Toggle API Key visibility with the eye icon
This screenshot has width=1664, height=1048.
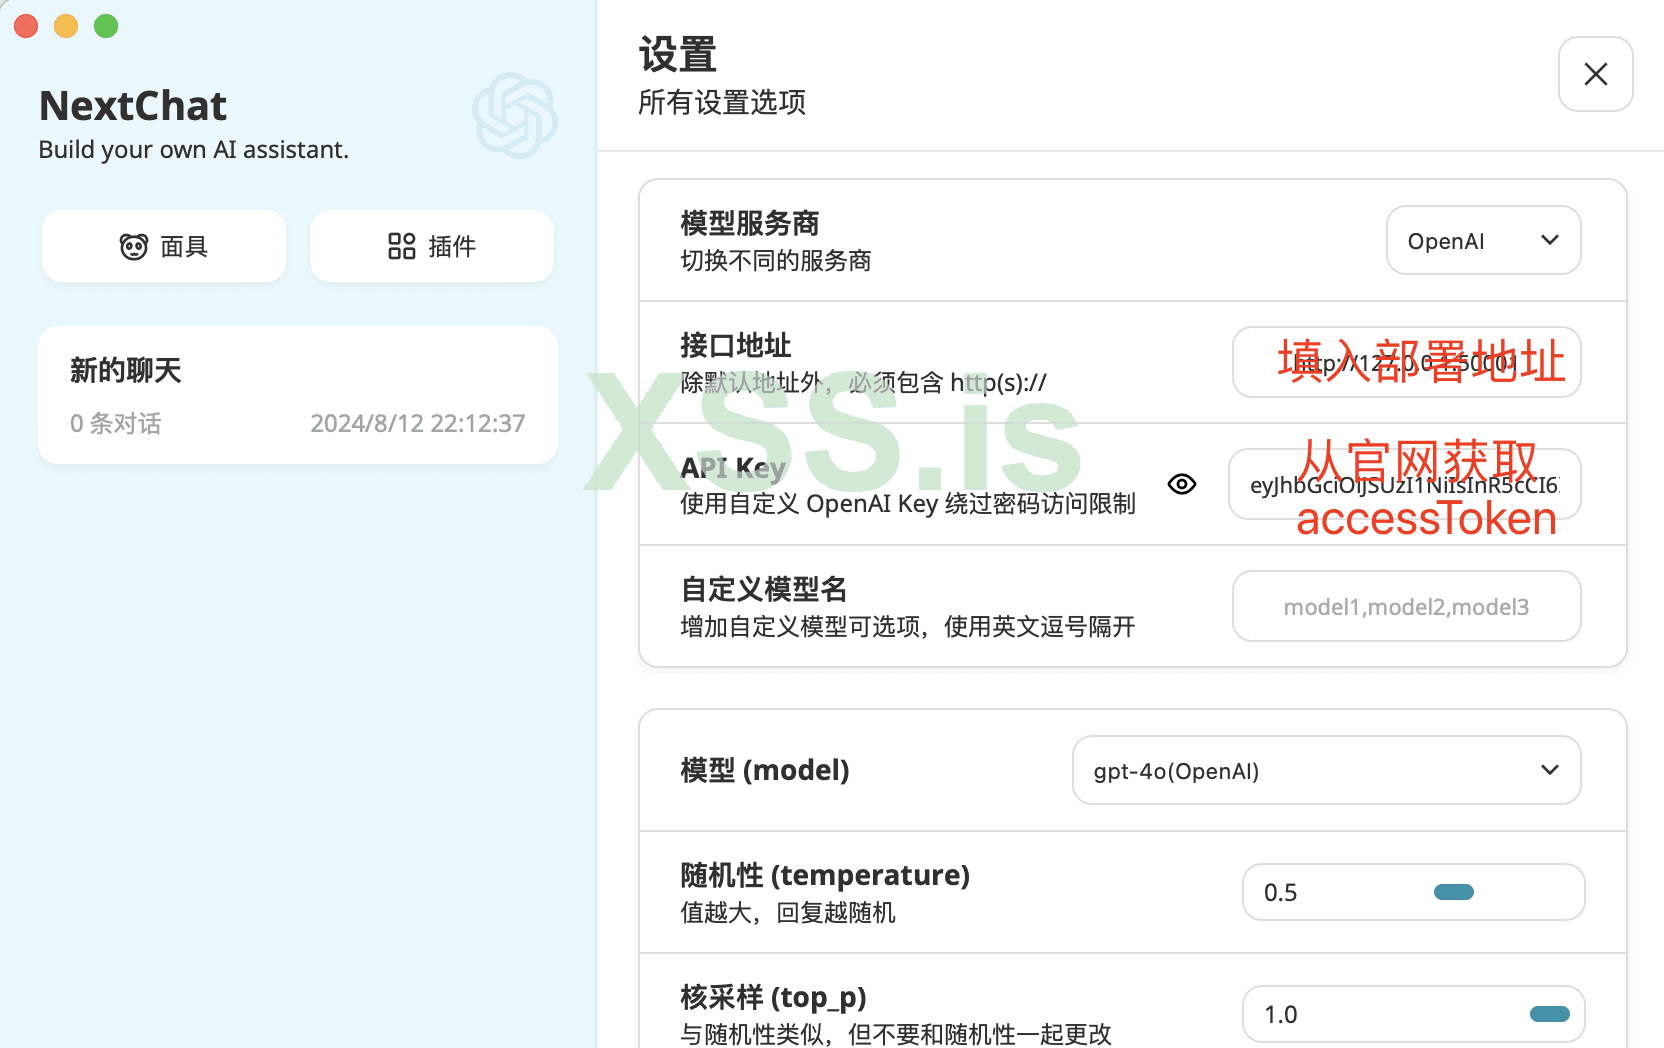(x=1182, y=484)
